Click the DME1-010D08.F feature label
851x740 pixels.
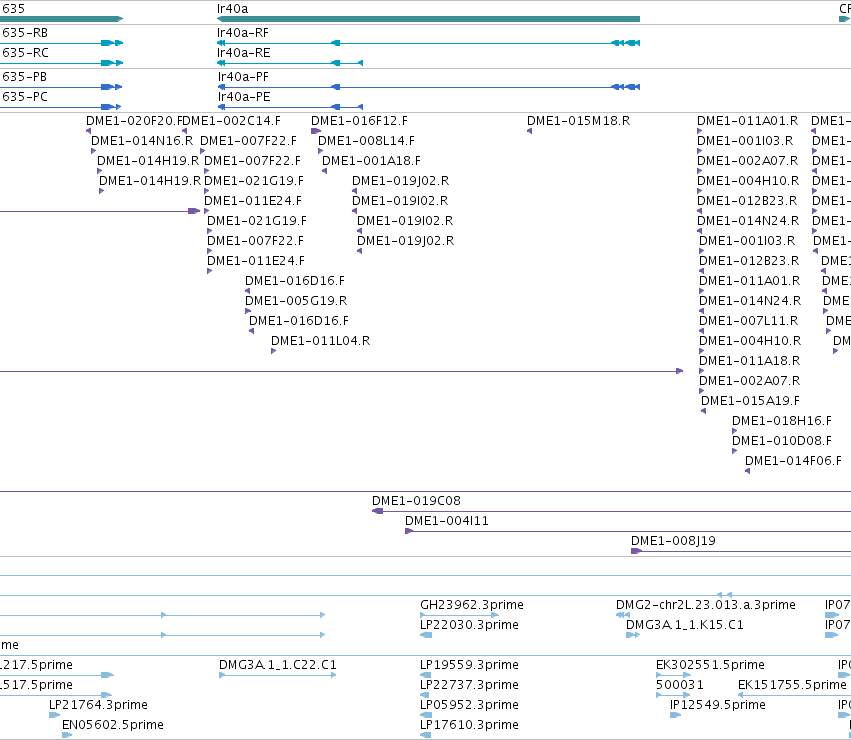782,440
